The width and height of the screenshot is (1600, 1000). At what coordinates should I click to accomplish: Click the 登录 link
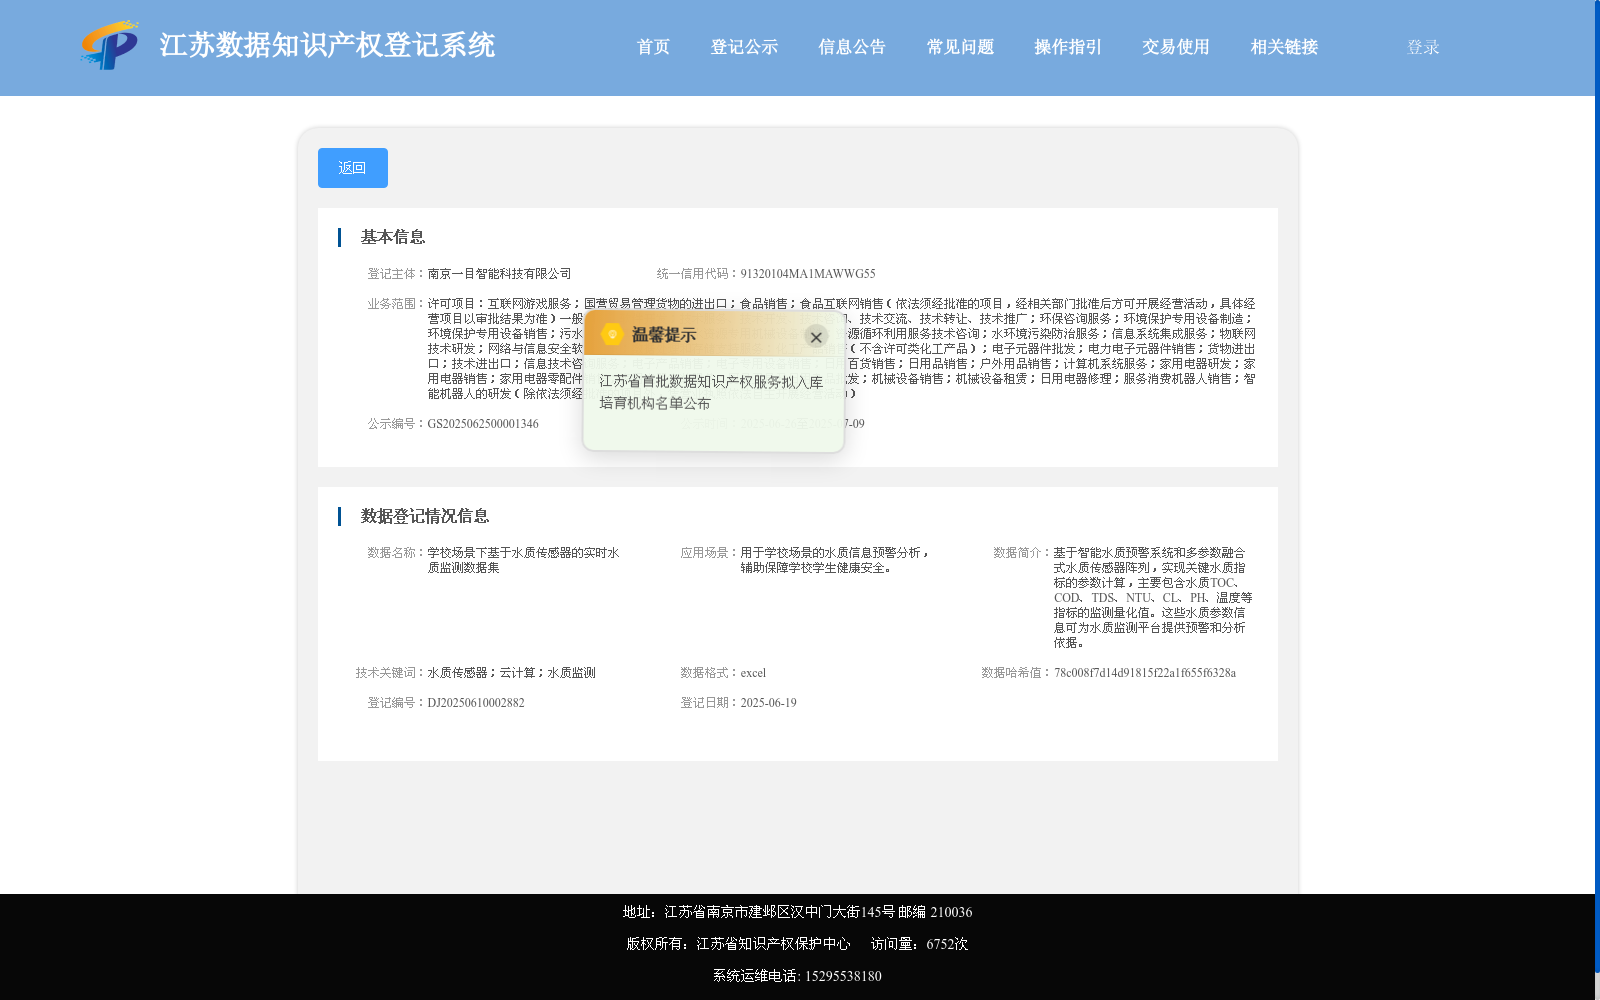pos(1423,47)
